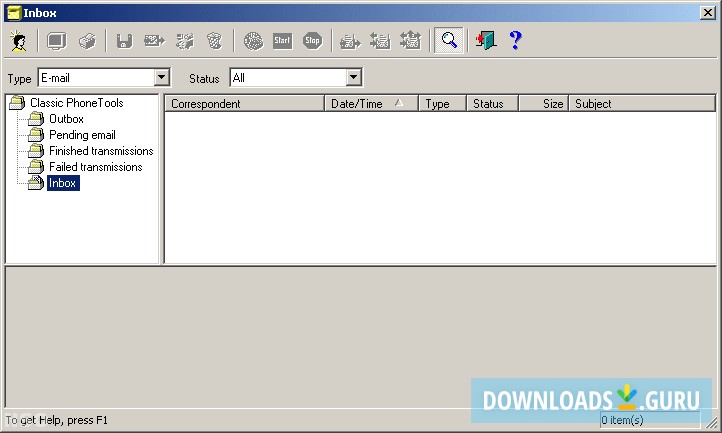Image resolution: width=722 pixels, height=433 pixels.
Task: Click the Inbox title bar icon
Action: (x=14, y=13)
